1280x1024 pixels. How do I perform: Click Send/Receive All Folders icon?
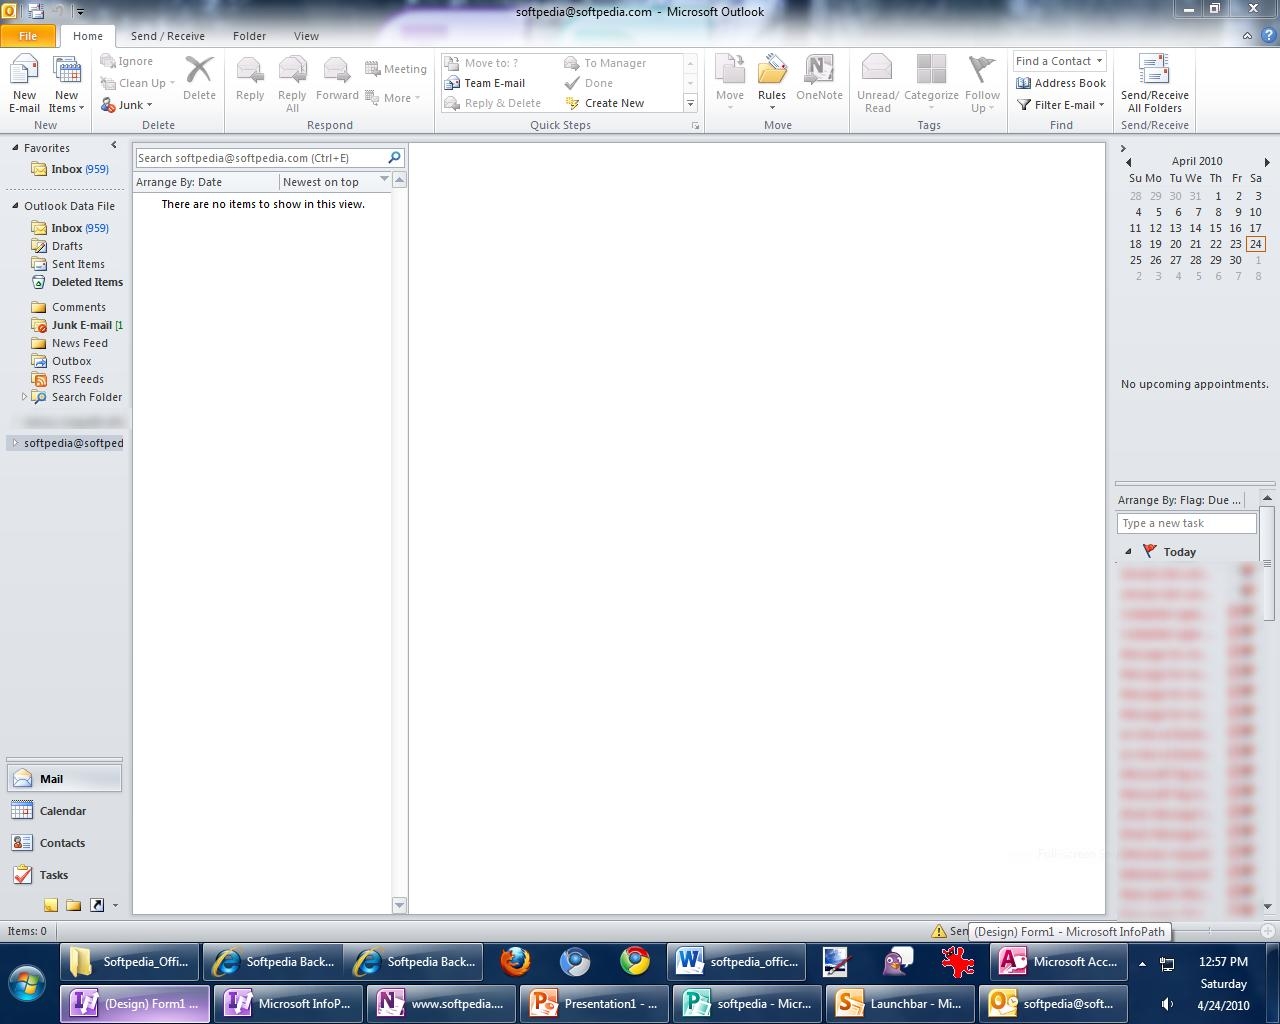(1154, 84)
